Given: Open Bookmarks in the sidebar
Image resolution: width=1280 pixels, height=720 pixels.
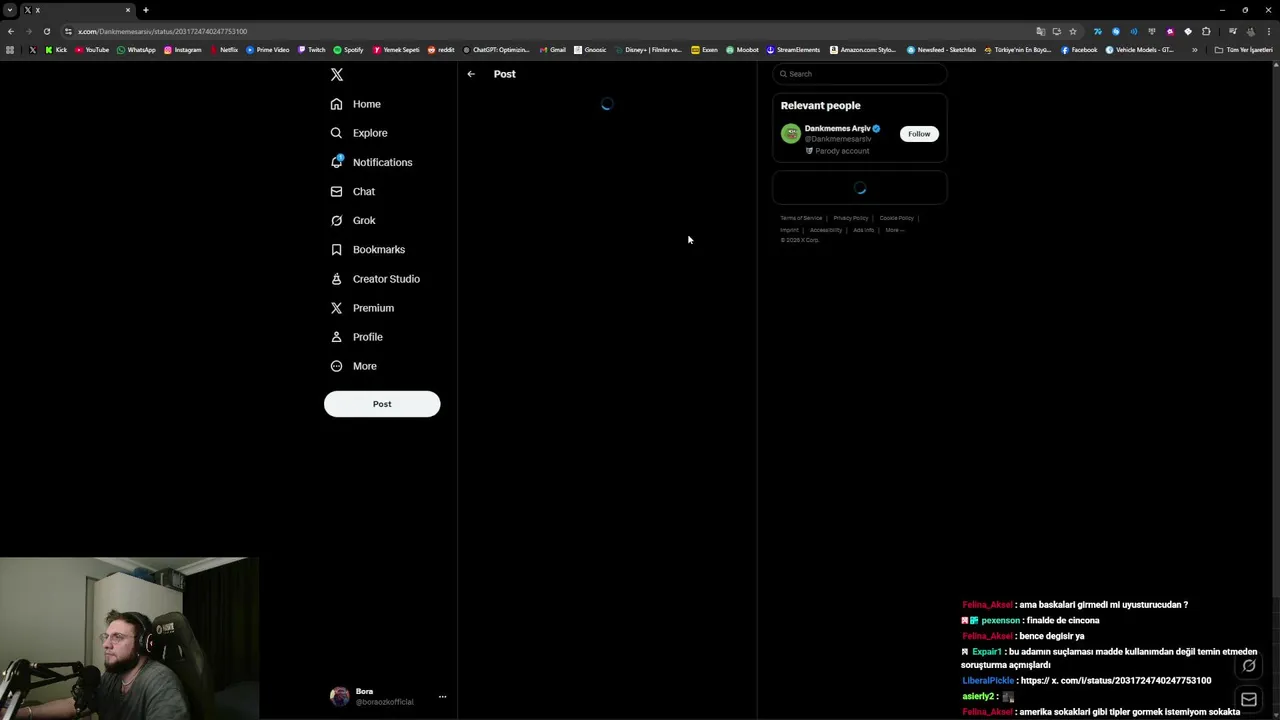Looking at the screenshot, I should (368, 249).
